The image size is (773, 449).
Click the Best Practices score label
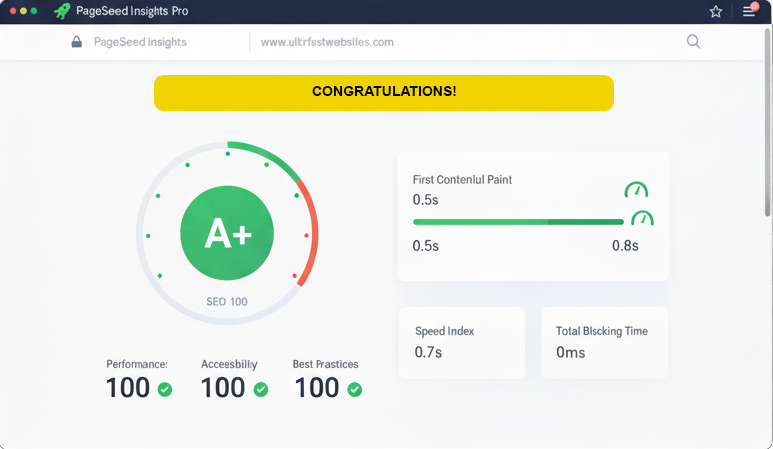[325, 364]
